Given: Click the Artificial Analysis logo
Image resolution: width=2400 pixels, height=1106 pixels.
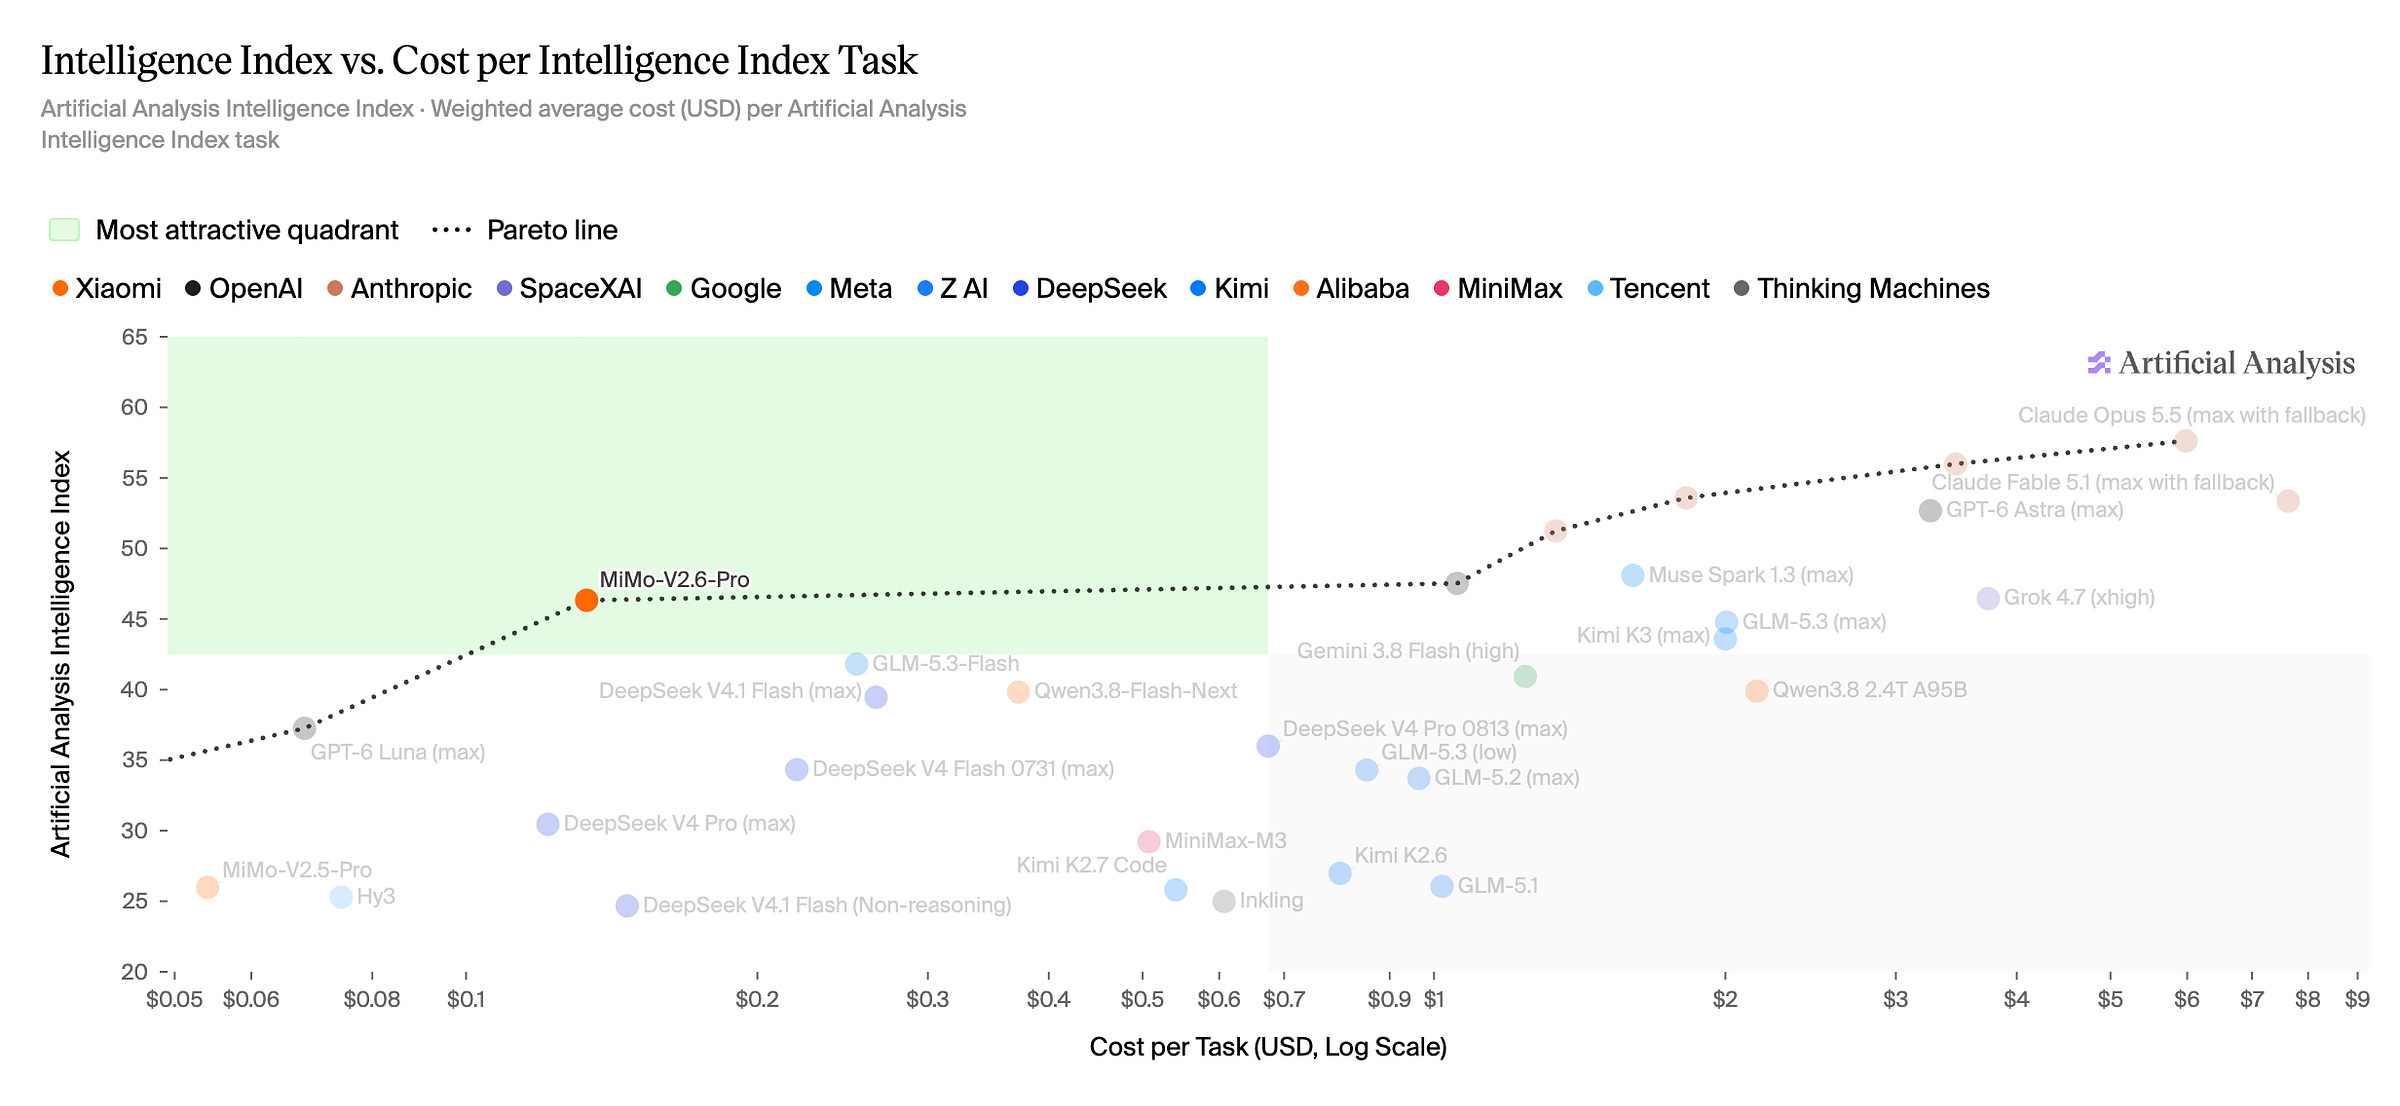Looking at the screenshot, I should pos(2221,363).
